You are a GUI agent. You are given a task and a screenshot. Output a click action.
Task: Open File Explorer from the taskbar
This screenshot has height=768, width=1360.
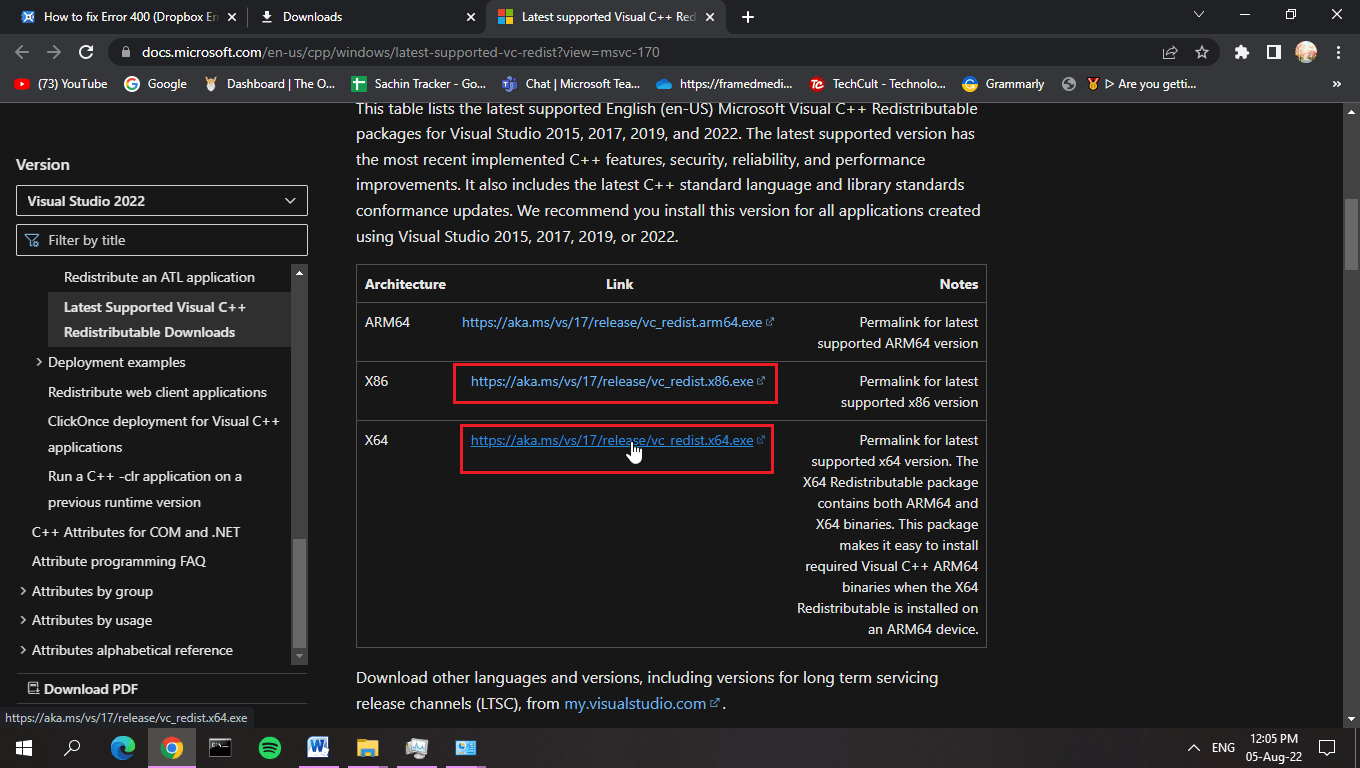(x=367, y=747)
